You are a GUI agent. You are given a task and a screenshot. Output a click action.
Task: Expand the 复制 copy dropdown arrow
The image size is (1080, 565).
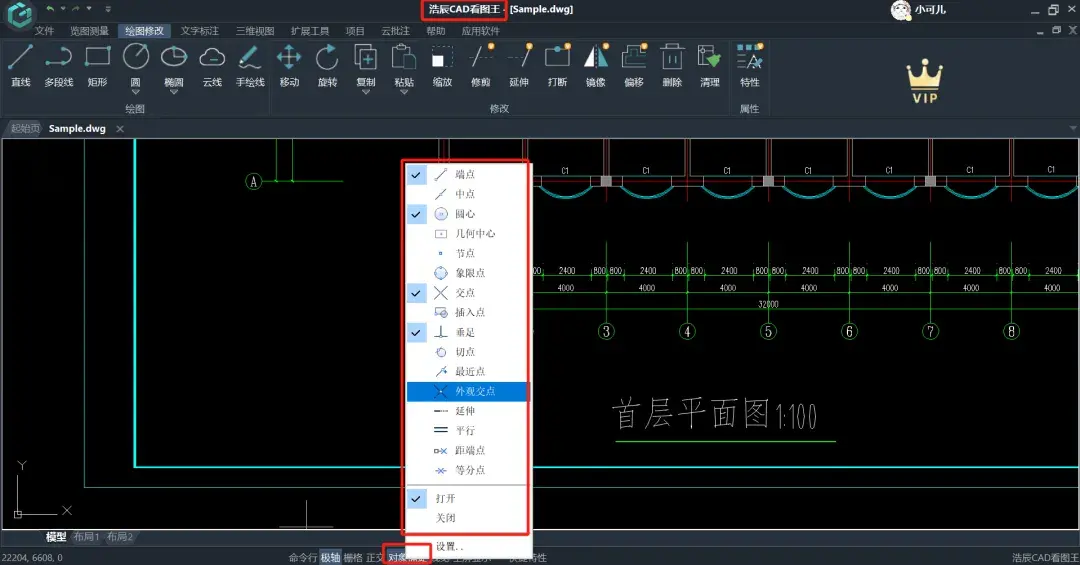pyautogui.click(x=366, y=92)
